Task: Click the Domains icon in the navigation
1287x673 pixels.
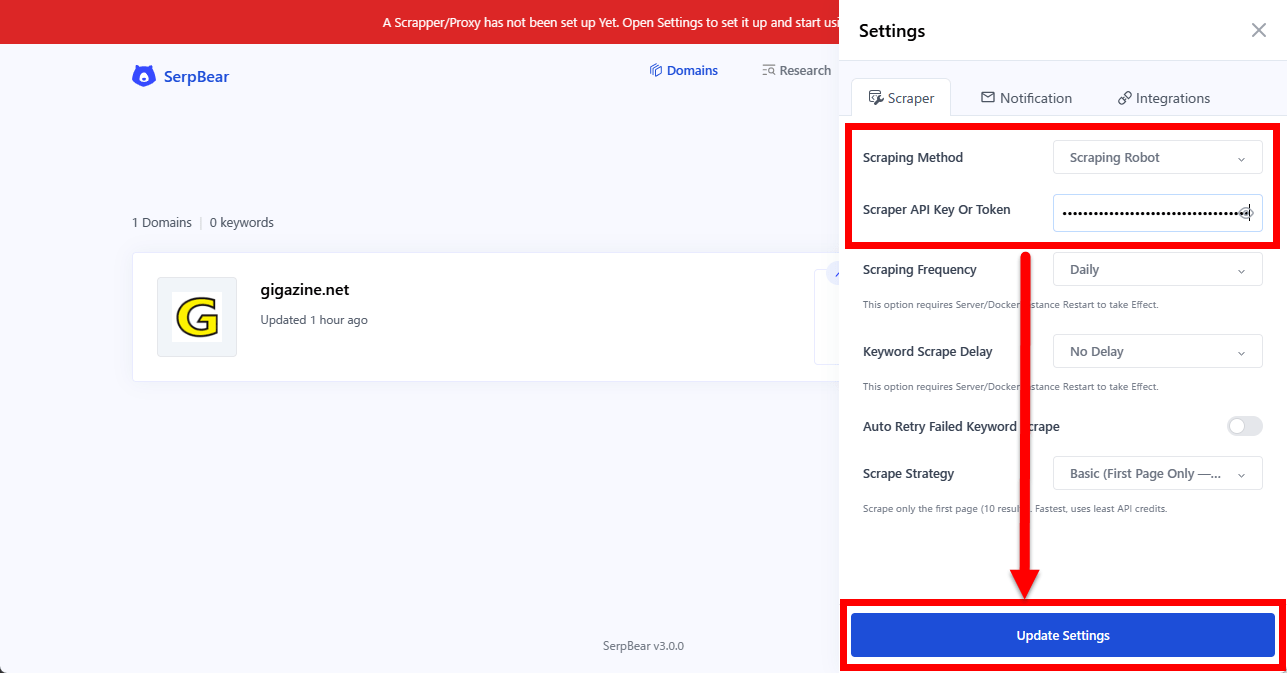Action: [656, 71]
